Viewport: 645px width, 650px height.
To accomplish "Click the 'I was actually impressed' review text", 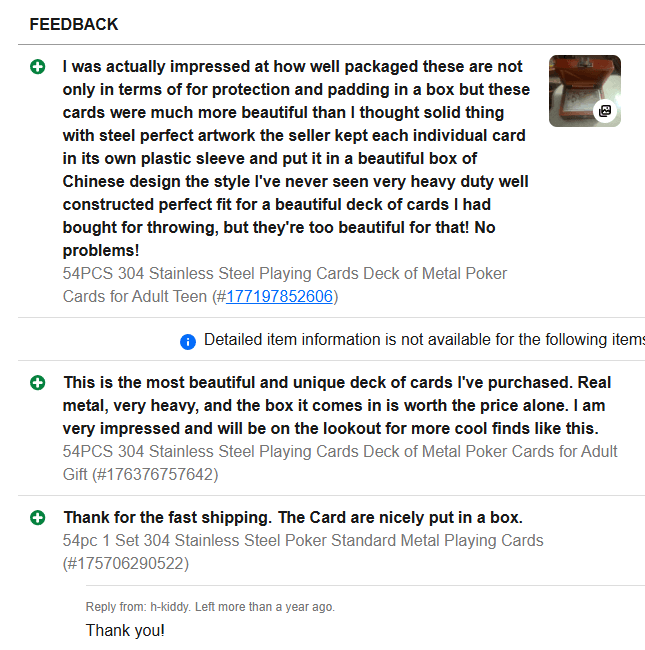I will point(296,158).
